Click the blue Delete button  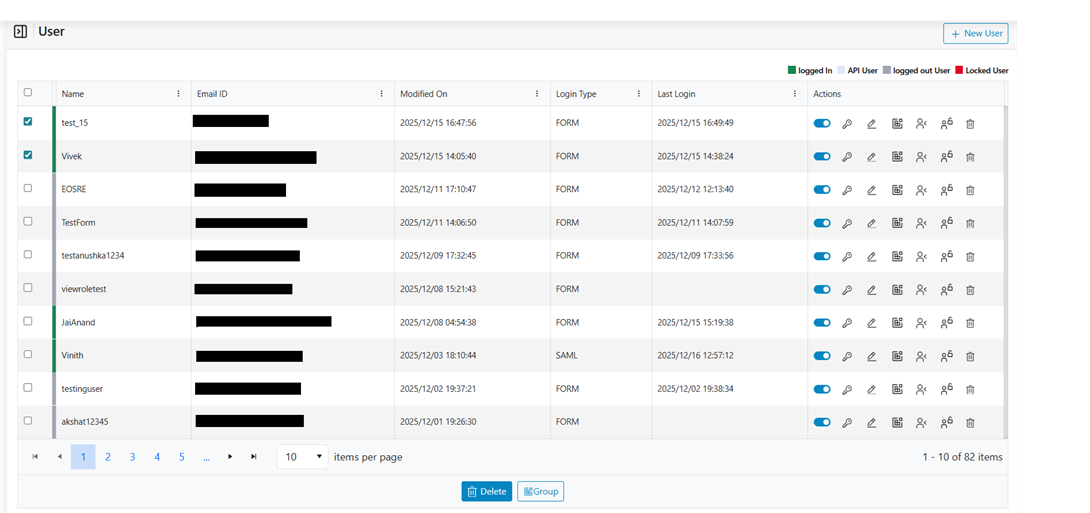point(487,491)
